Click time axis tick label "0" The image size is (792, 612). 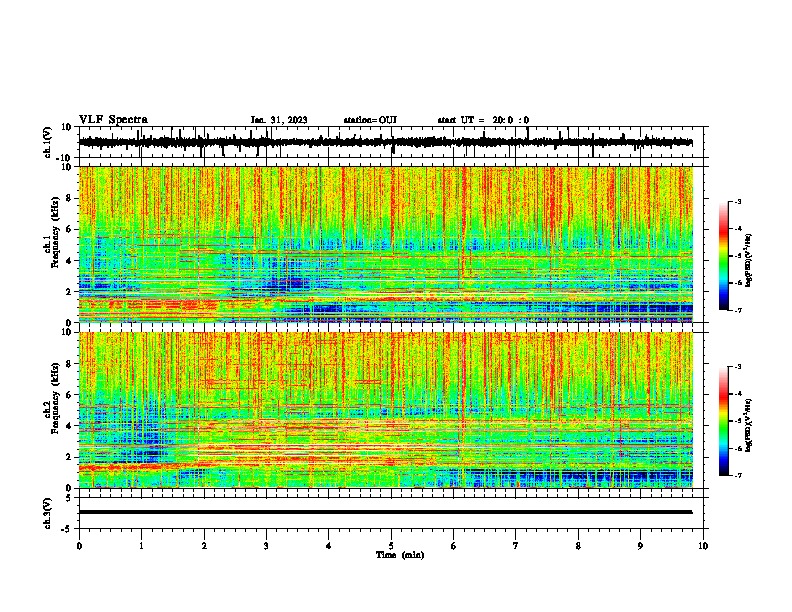point(79,546)
